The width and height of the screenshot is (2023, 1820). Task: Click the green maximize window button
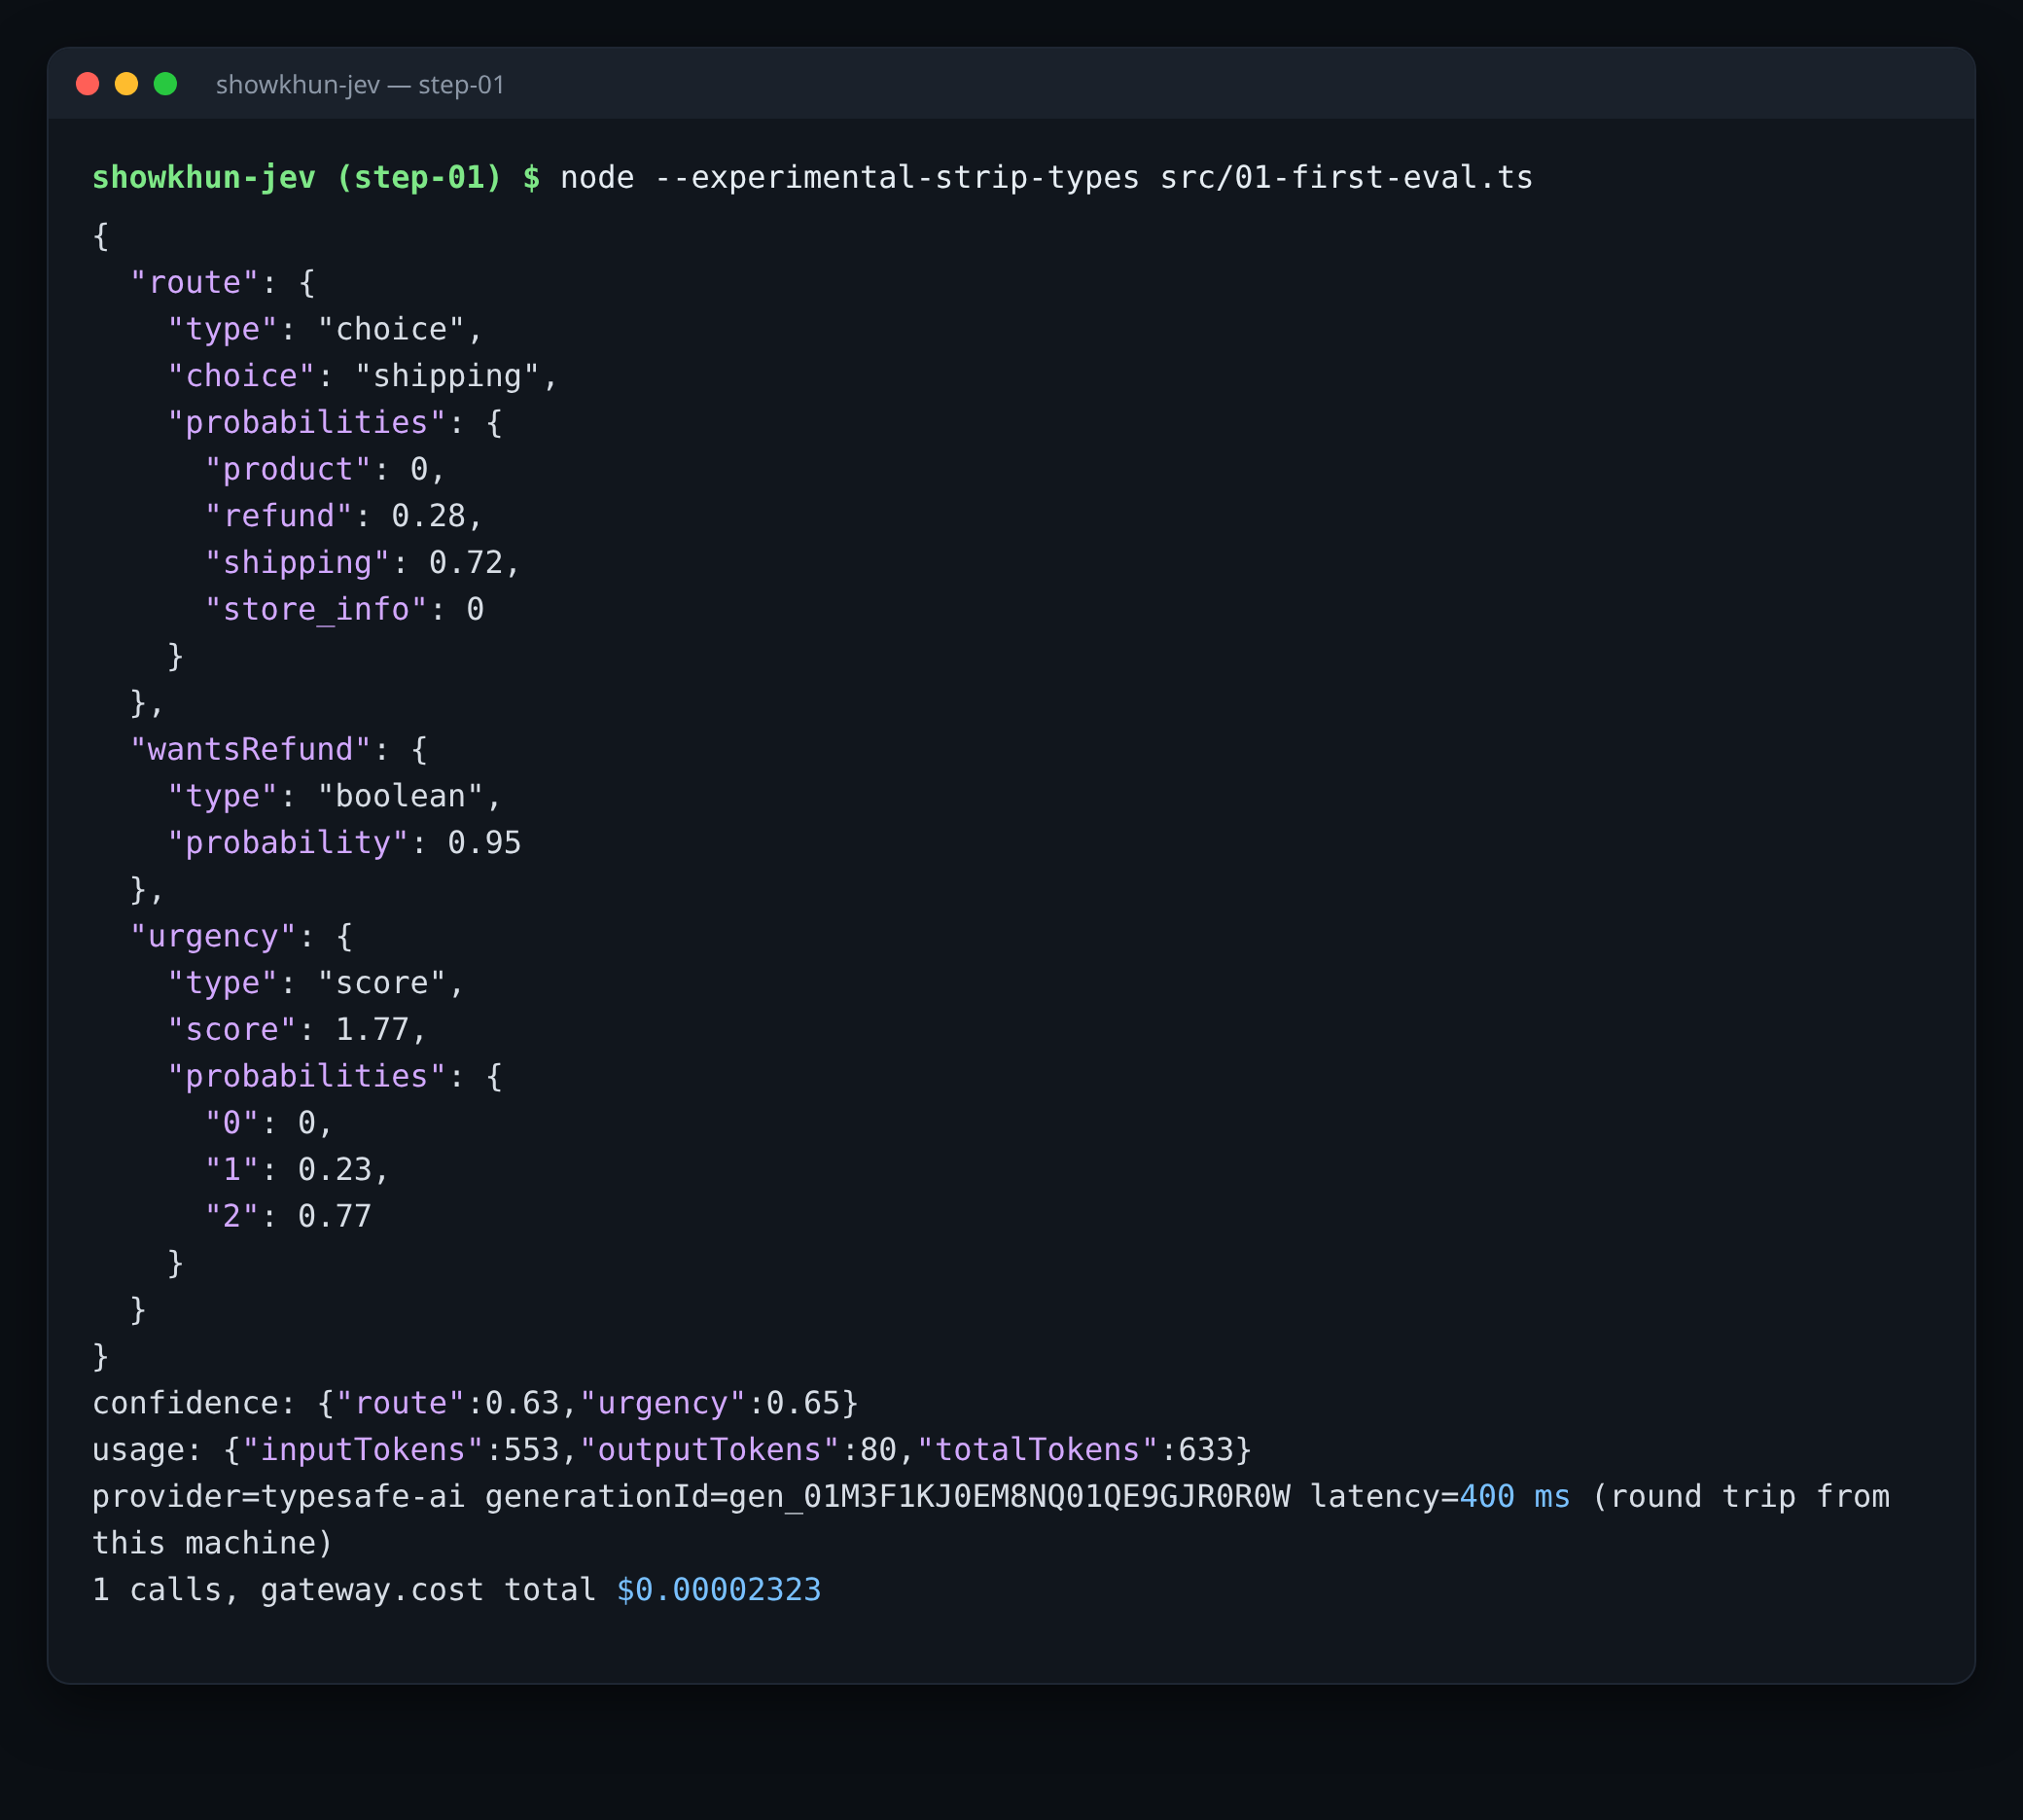166,84
